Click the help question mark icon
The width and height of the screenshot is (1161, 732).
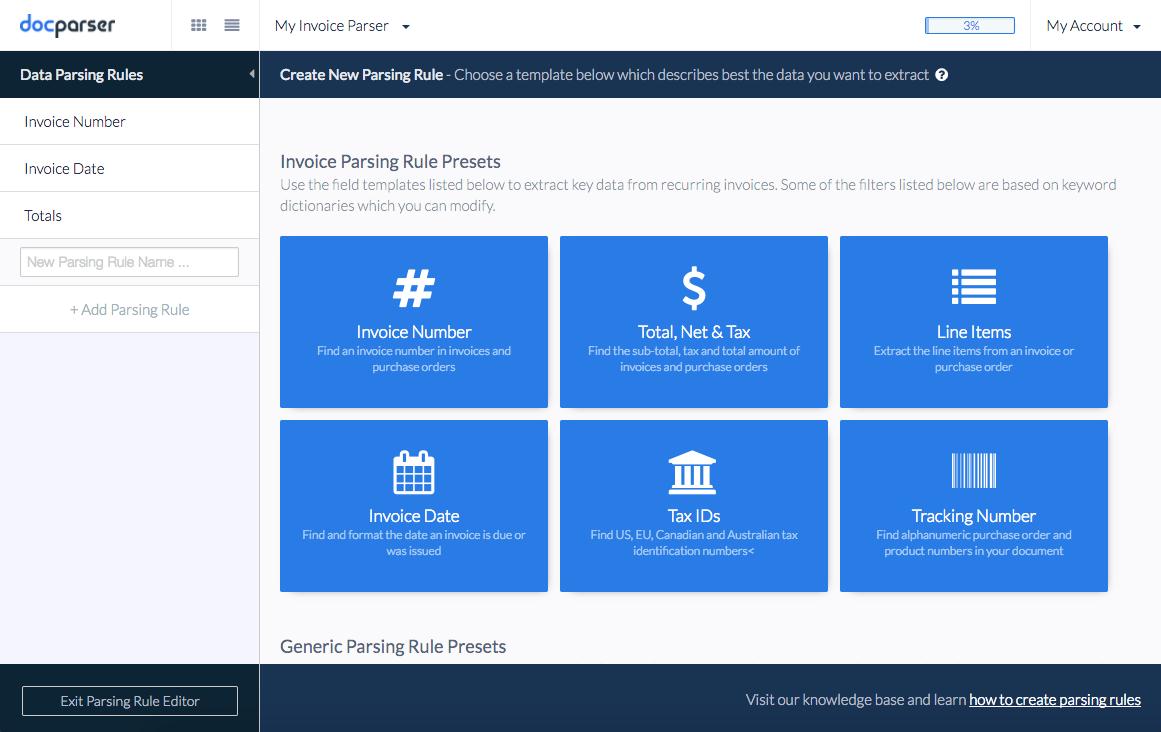coord(941,75)
